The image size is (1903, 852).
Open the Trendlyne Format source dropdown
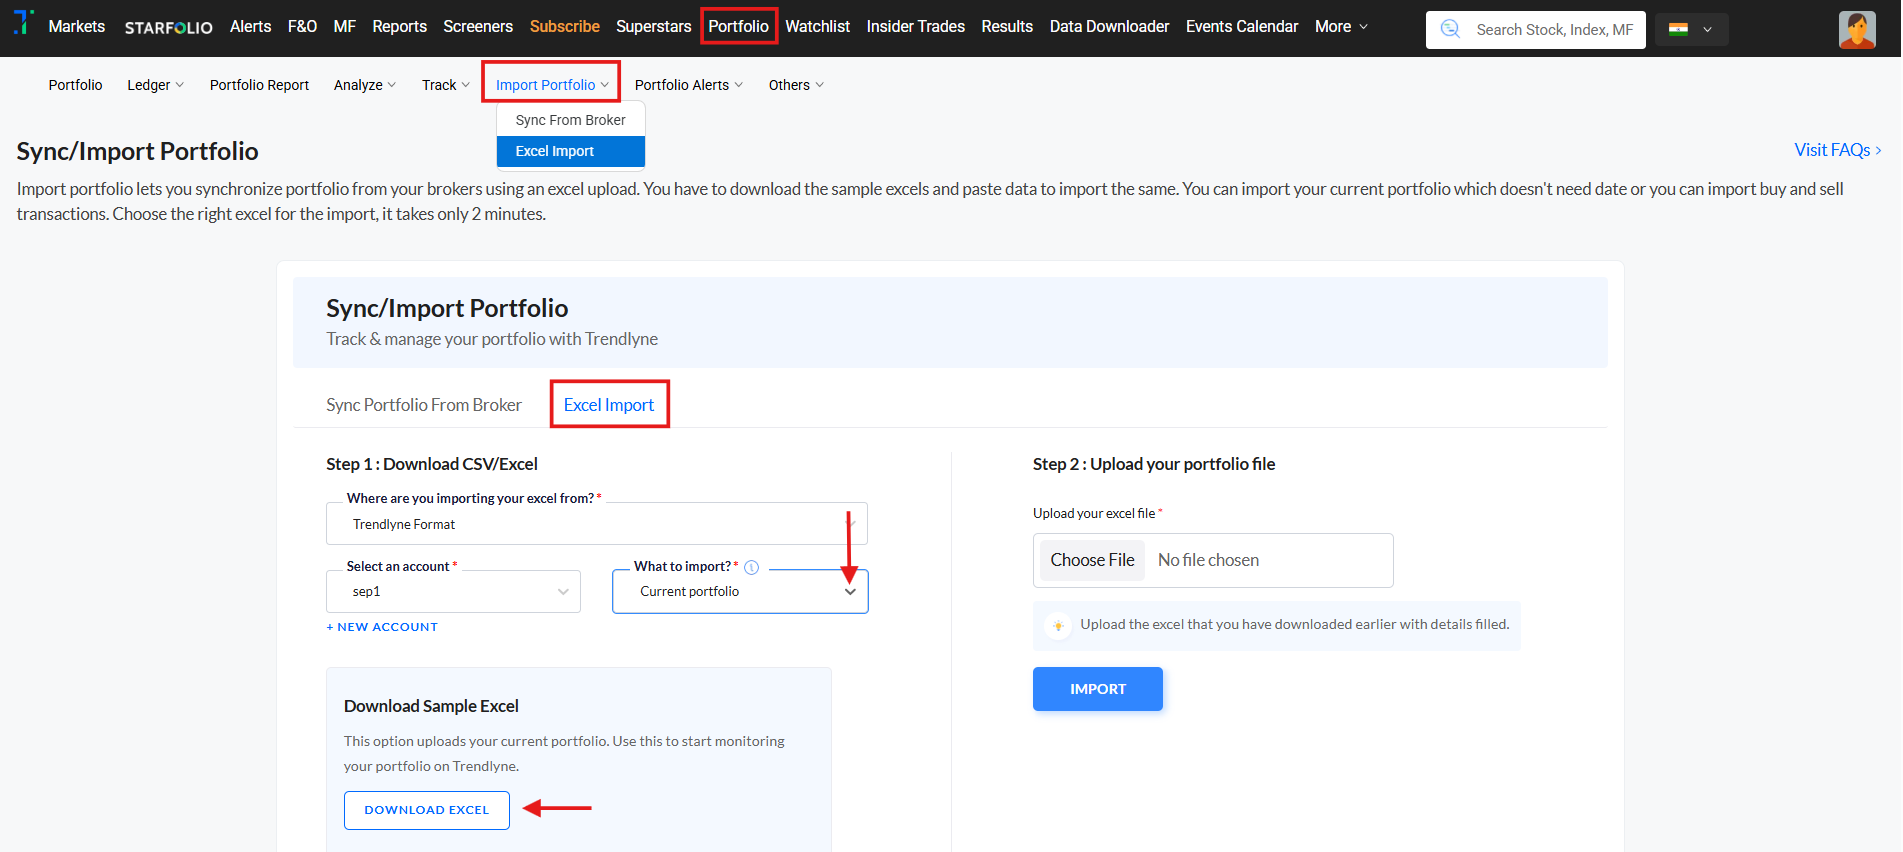pyautogui.click(x=596, y=524)
